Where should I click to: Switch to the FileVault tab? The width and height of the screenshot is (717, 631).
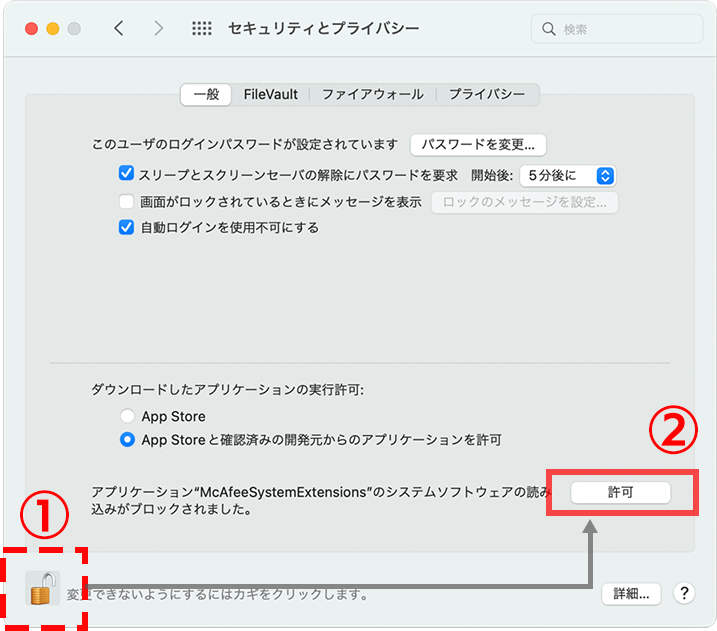point(270,94)
